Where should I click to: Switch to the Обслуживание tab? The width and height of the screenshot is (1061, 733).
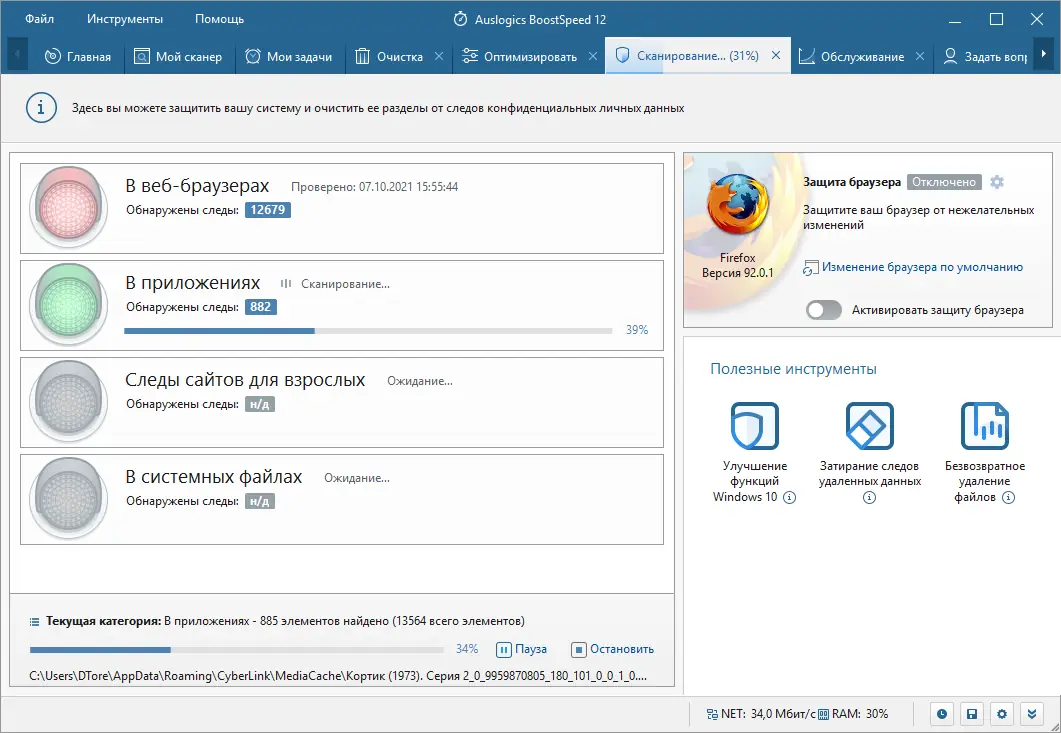(x=852, y=56)
